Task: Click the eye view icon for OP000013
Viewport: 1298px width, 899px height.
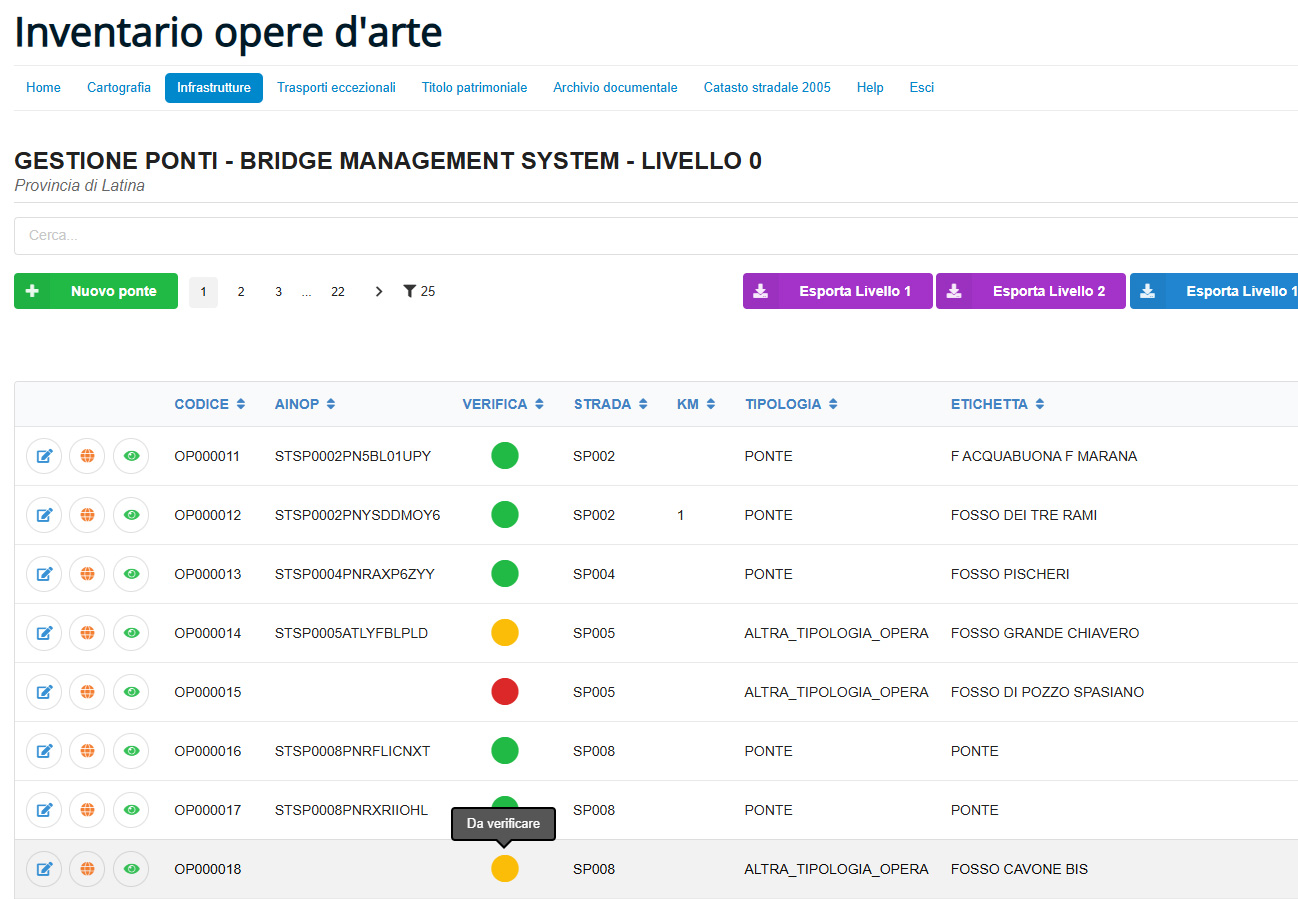Action: click(130, 574)
